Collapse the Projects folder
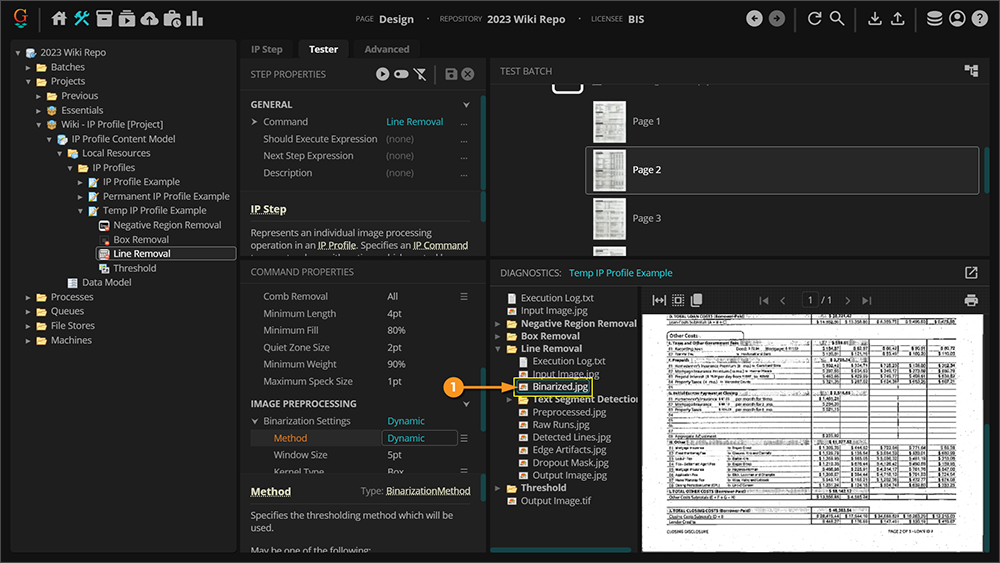Image resolution: width=1000 pixels, height=563 pixels. (x=28, y=82)
